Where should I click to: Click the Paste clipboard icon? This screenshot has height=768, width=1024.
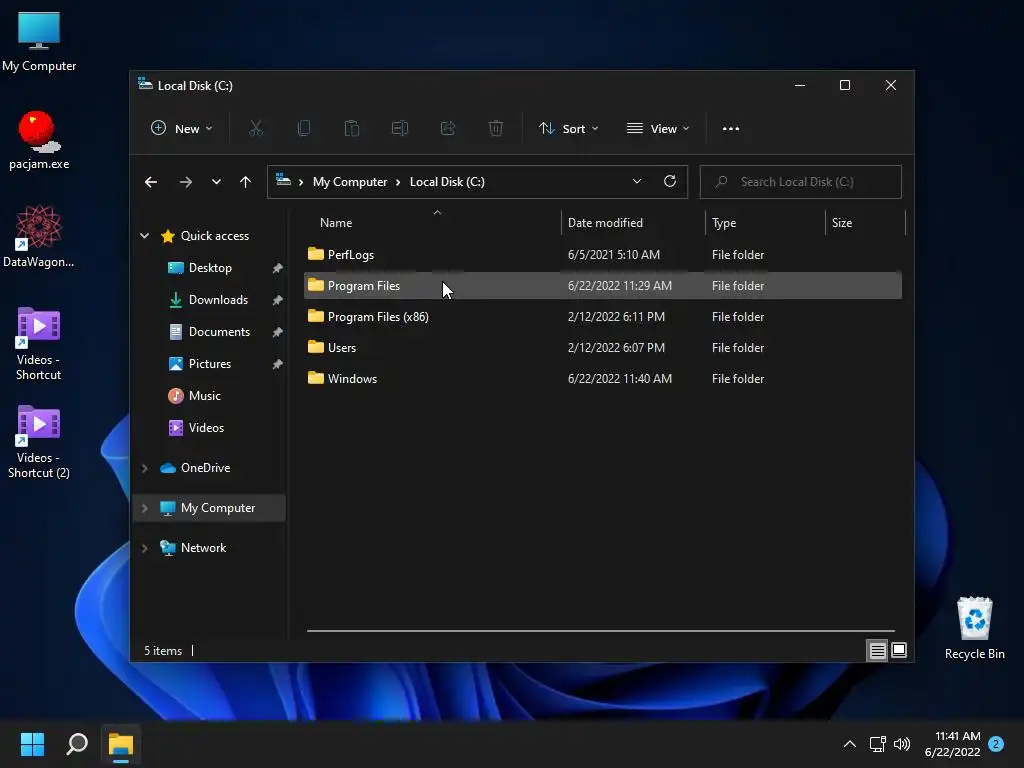coord(351,129)
